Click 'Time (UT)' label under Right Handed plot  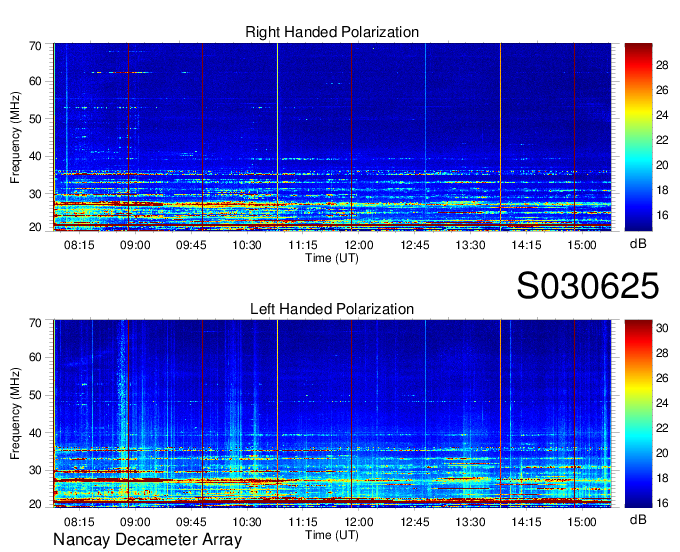pos(332,258)
